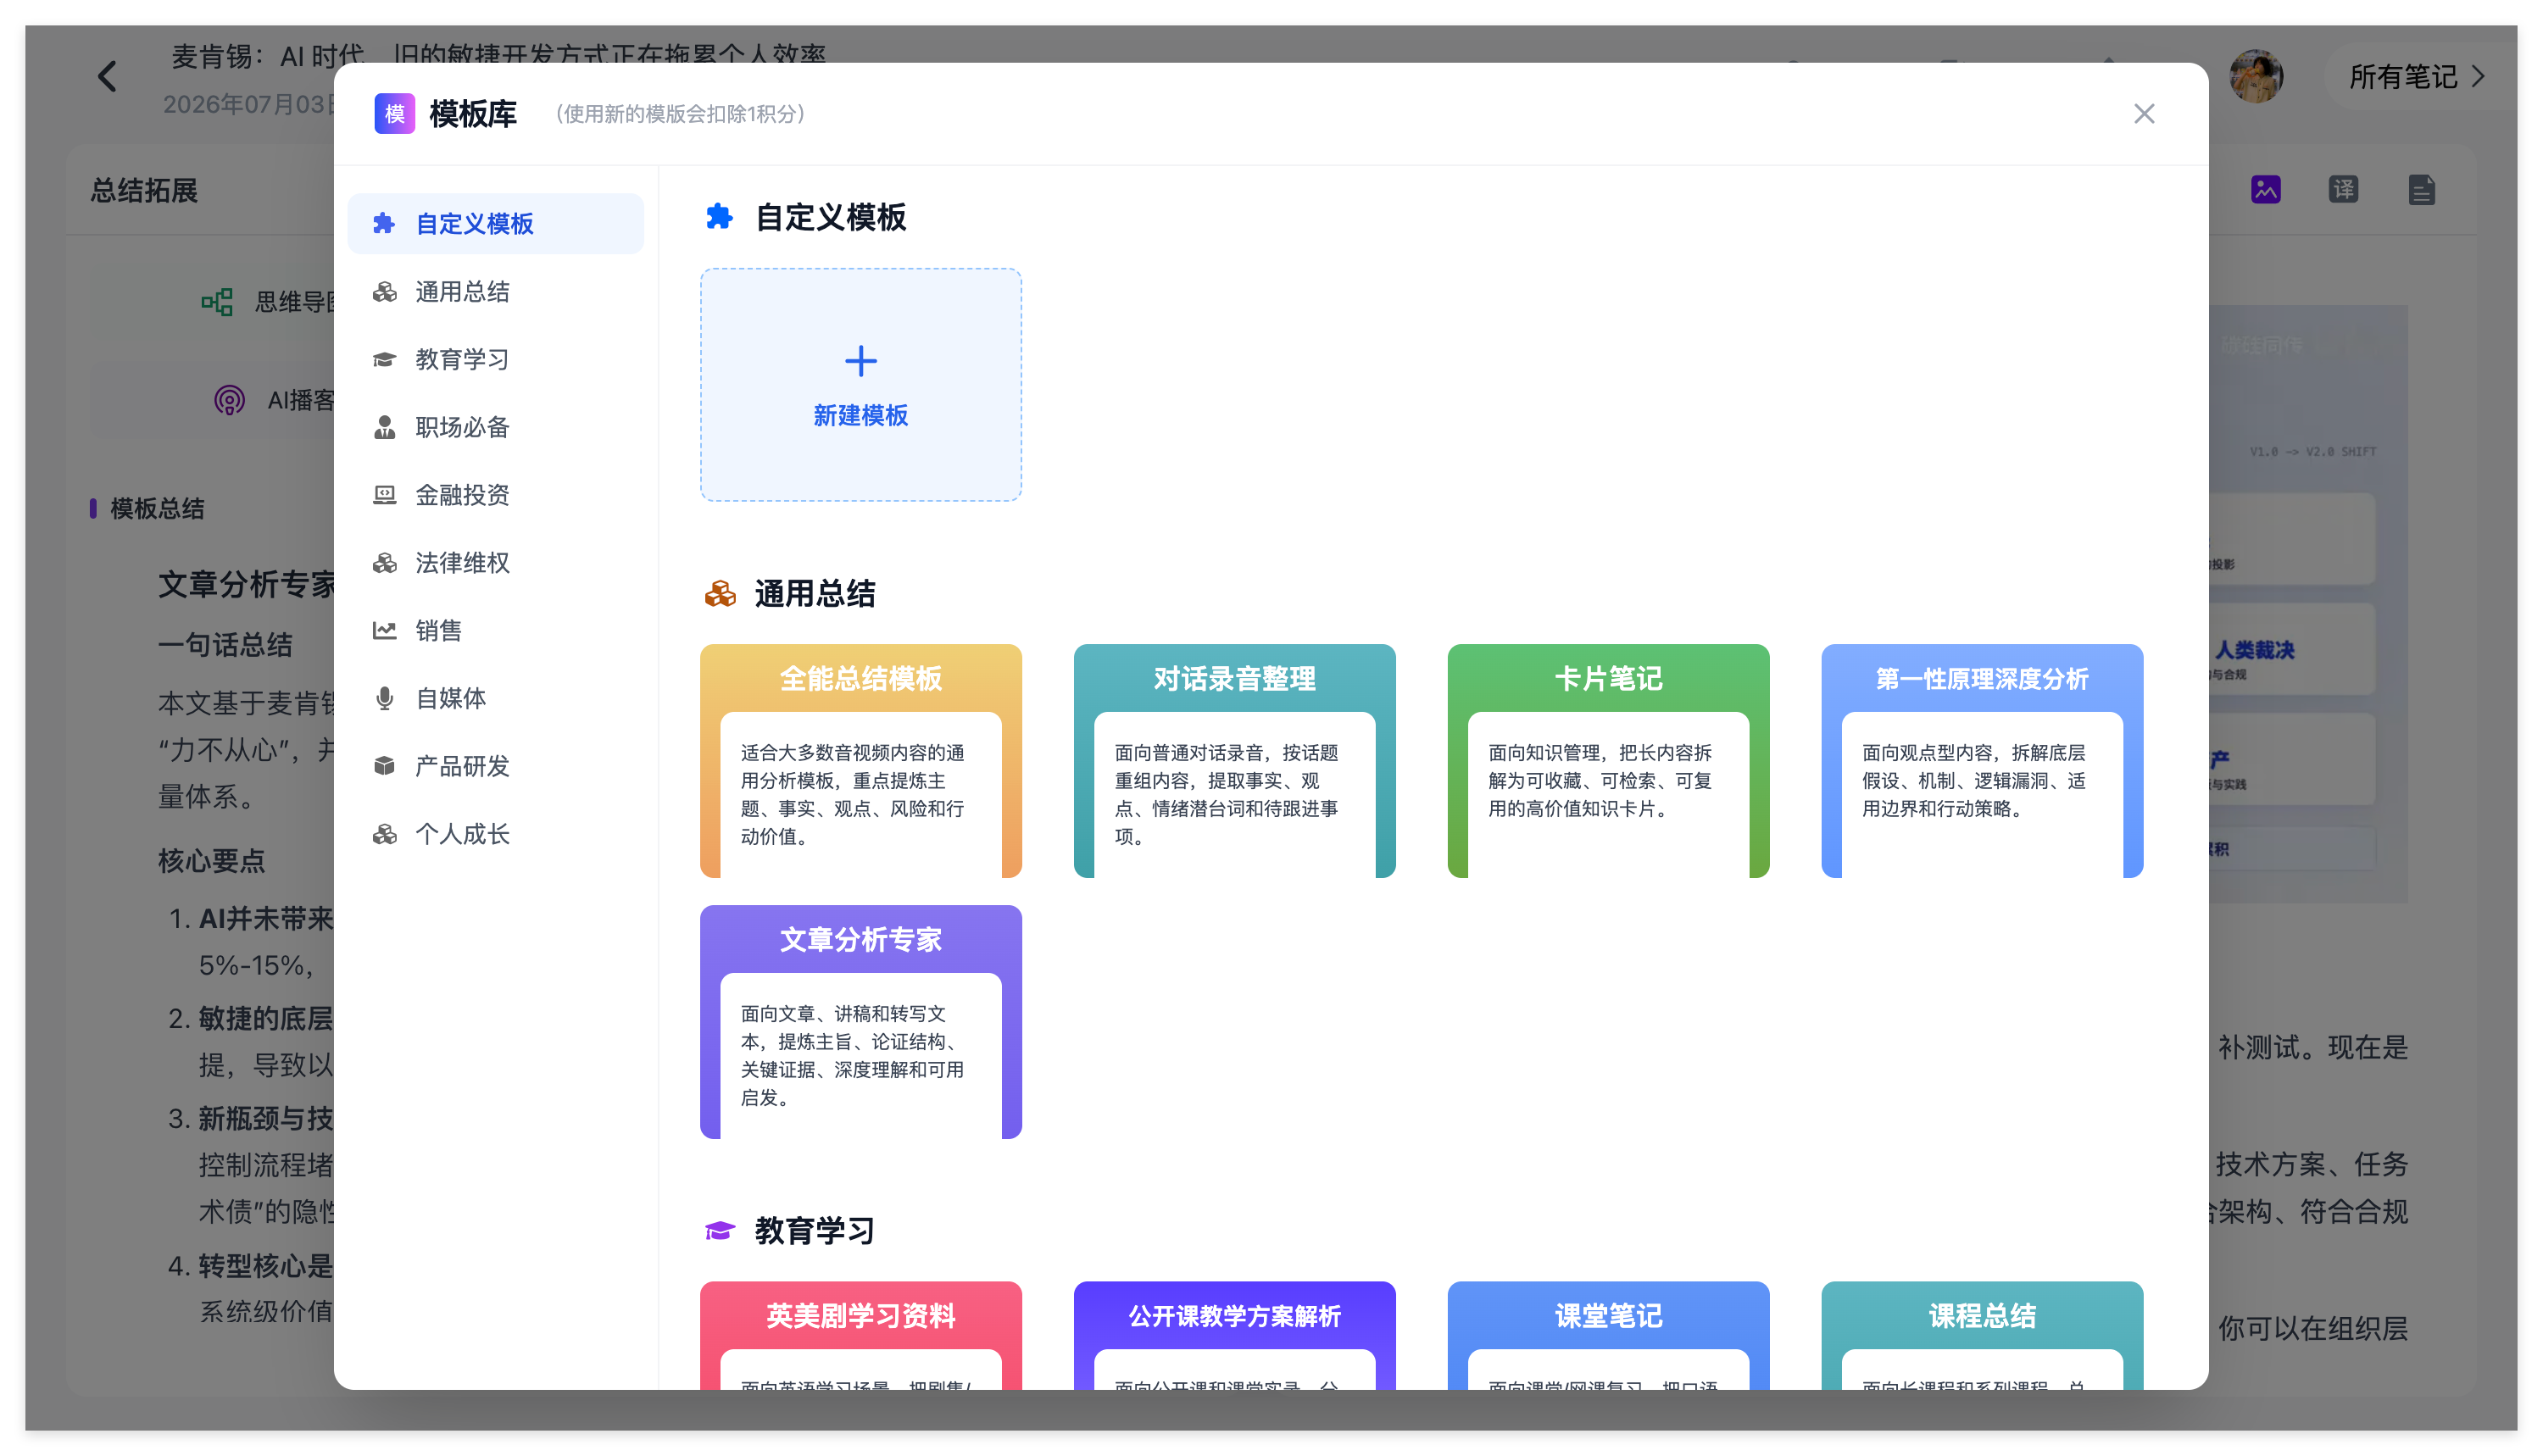Viewport: 2543px width, 1456px height.
Task: Choose the 卡片笔记 template card
Action: [1608, 761]
